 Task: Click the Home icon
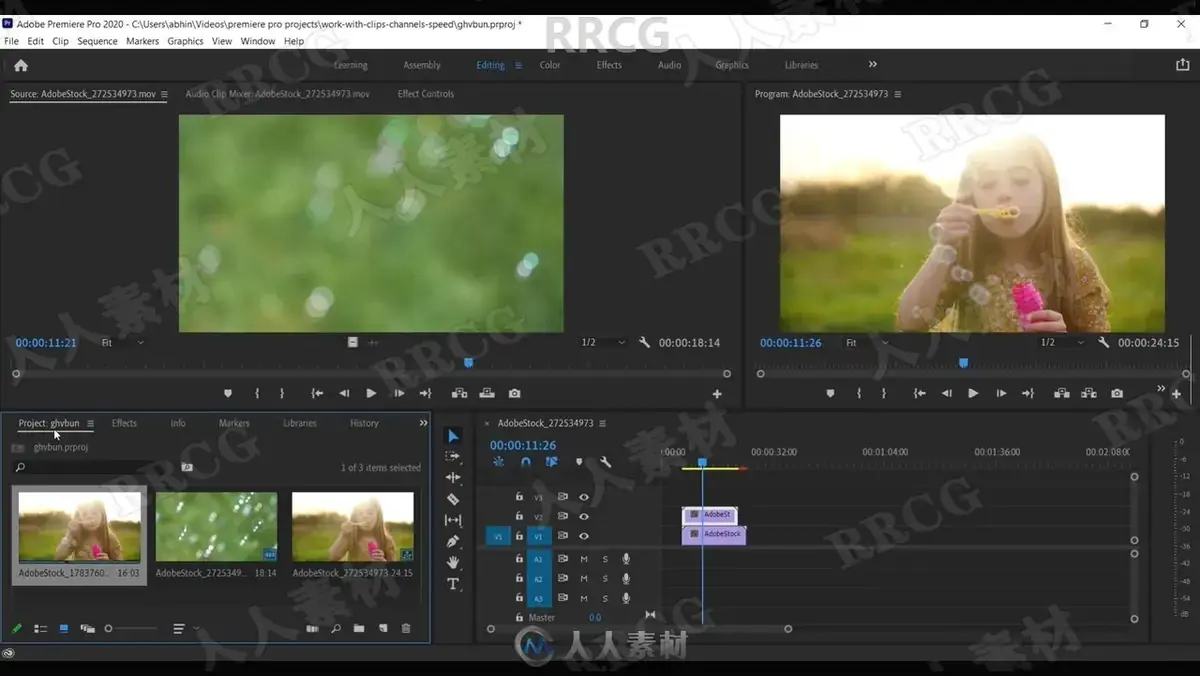pyautogui.click(x=21, y=65)
